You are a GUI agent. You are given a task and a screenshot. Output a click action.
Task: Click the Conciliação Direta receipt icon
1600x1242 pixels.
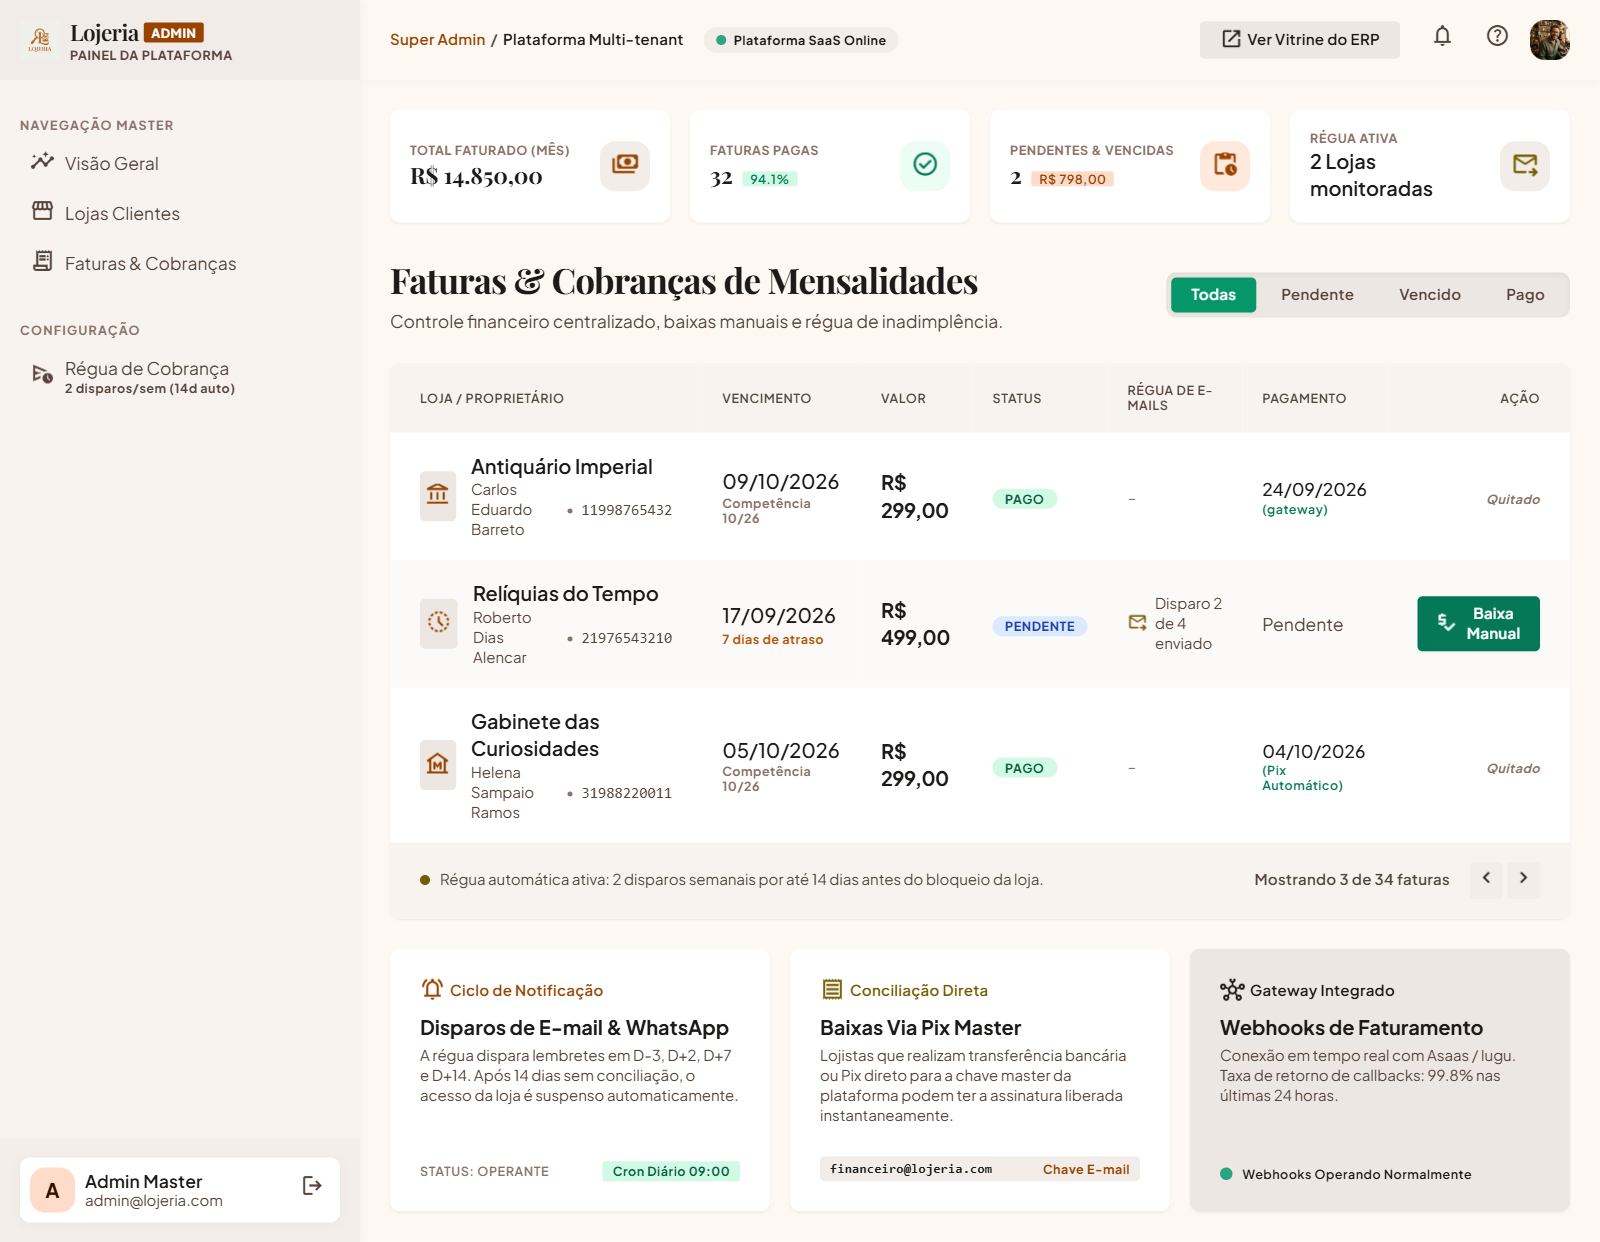click(832, 990)
